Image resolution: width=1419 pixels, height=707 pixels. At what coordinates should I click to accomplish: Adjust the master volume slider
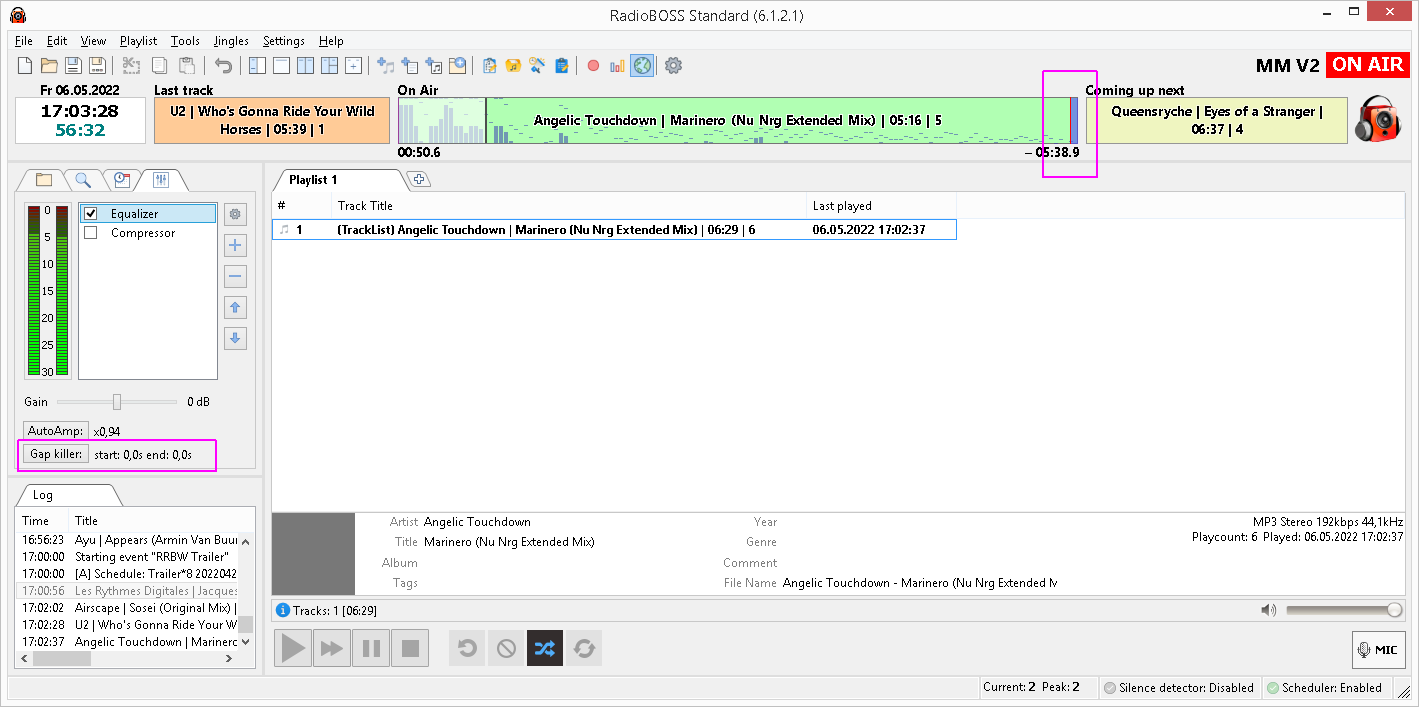pyautogui.click(x=1344, y=610)
